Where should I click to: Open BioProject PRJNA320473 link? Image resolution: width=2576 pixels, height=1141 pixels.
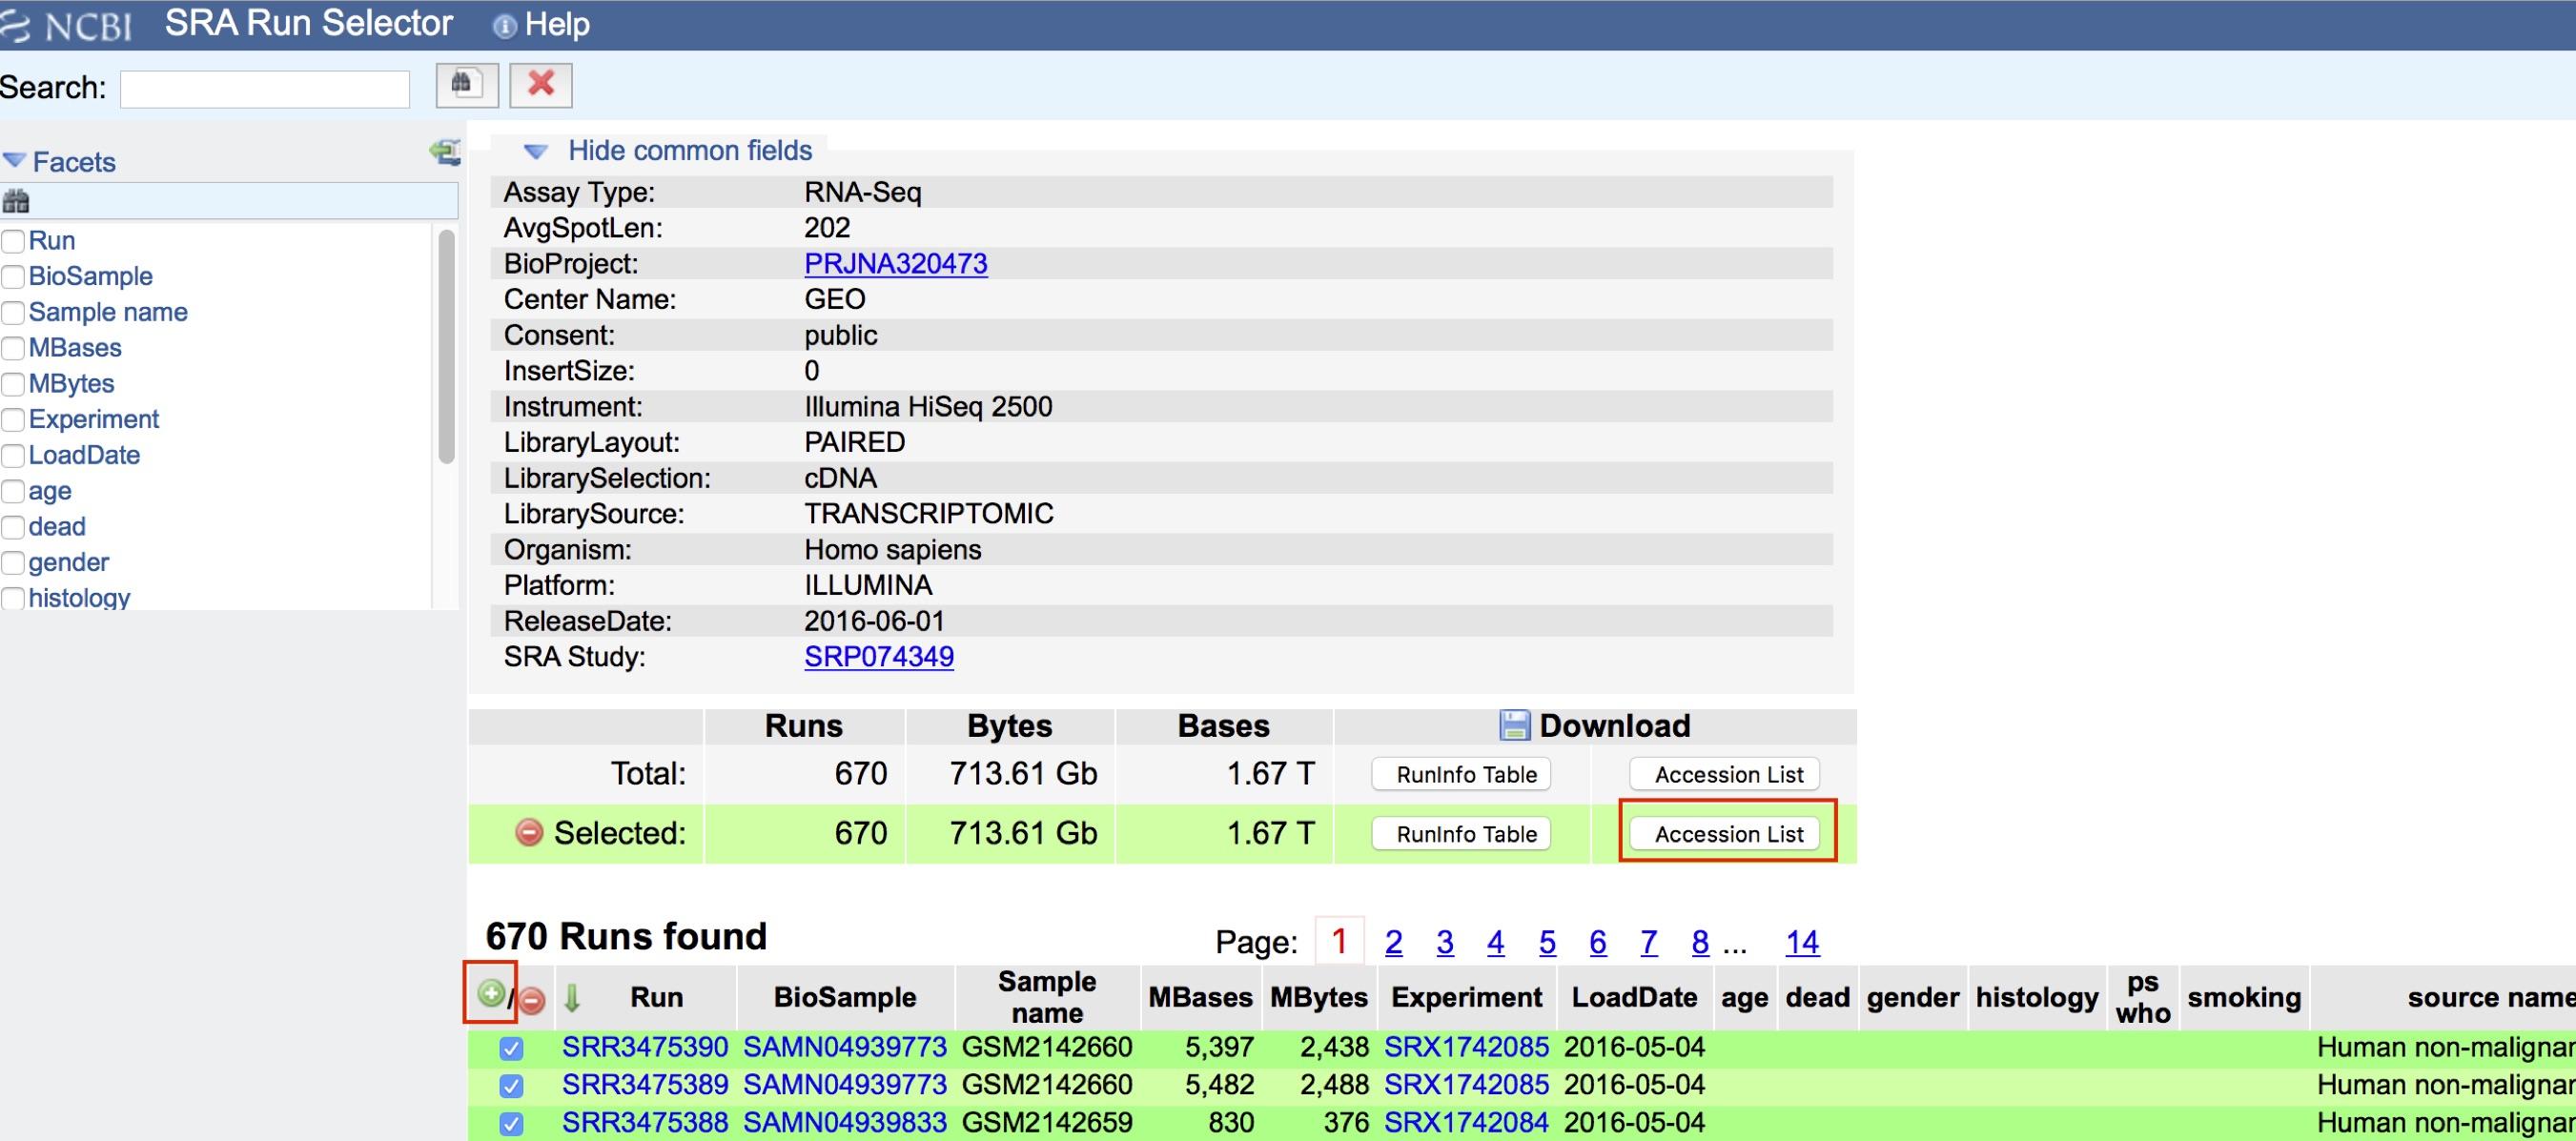pos(895,264)
